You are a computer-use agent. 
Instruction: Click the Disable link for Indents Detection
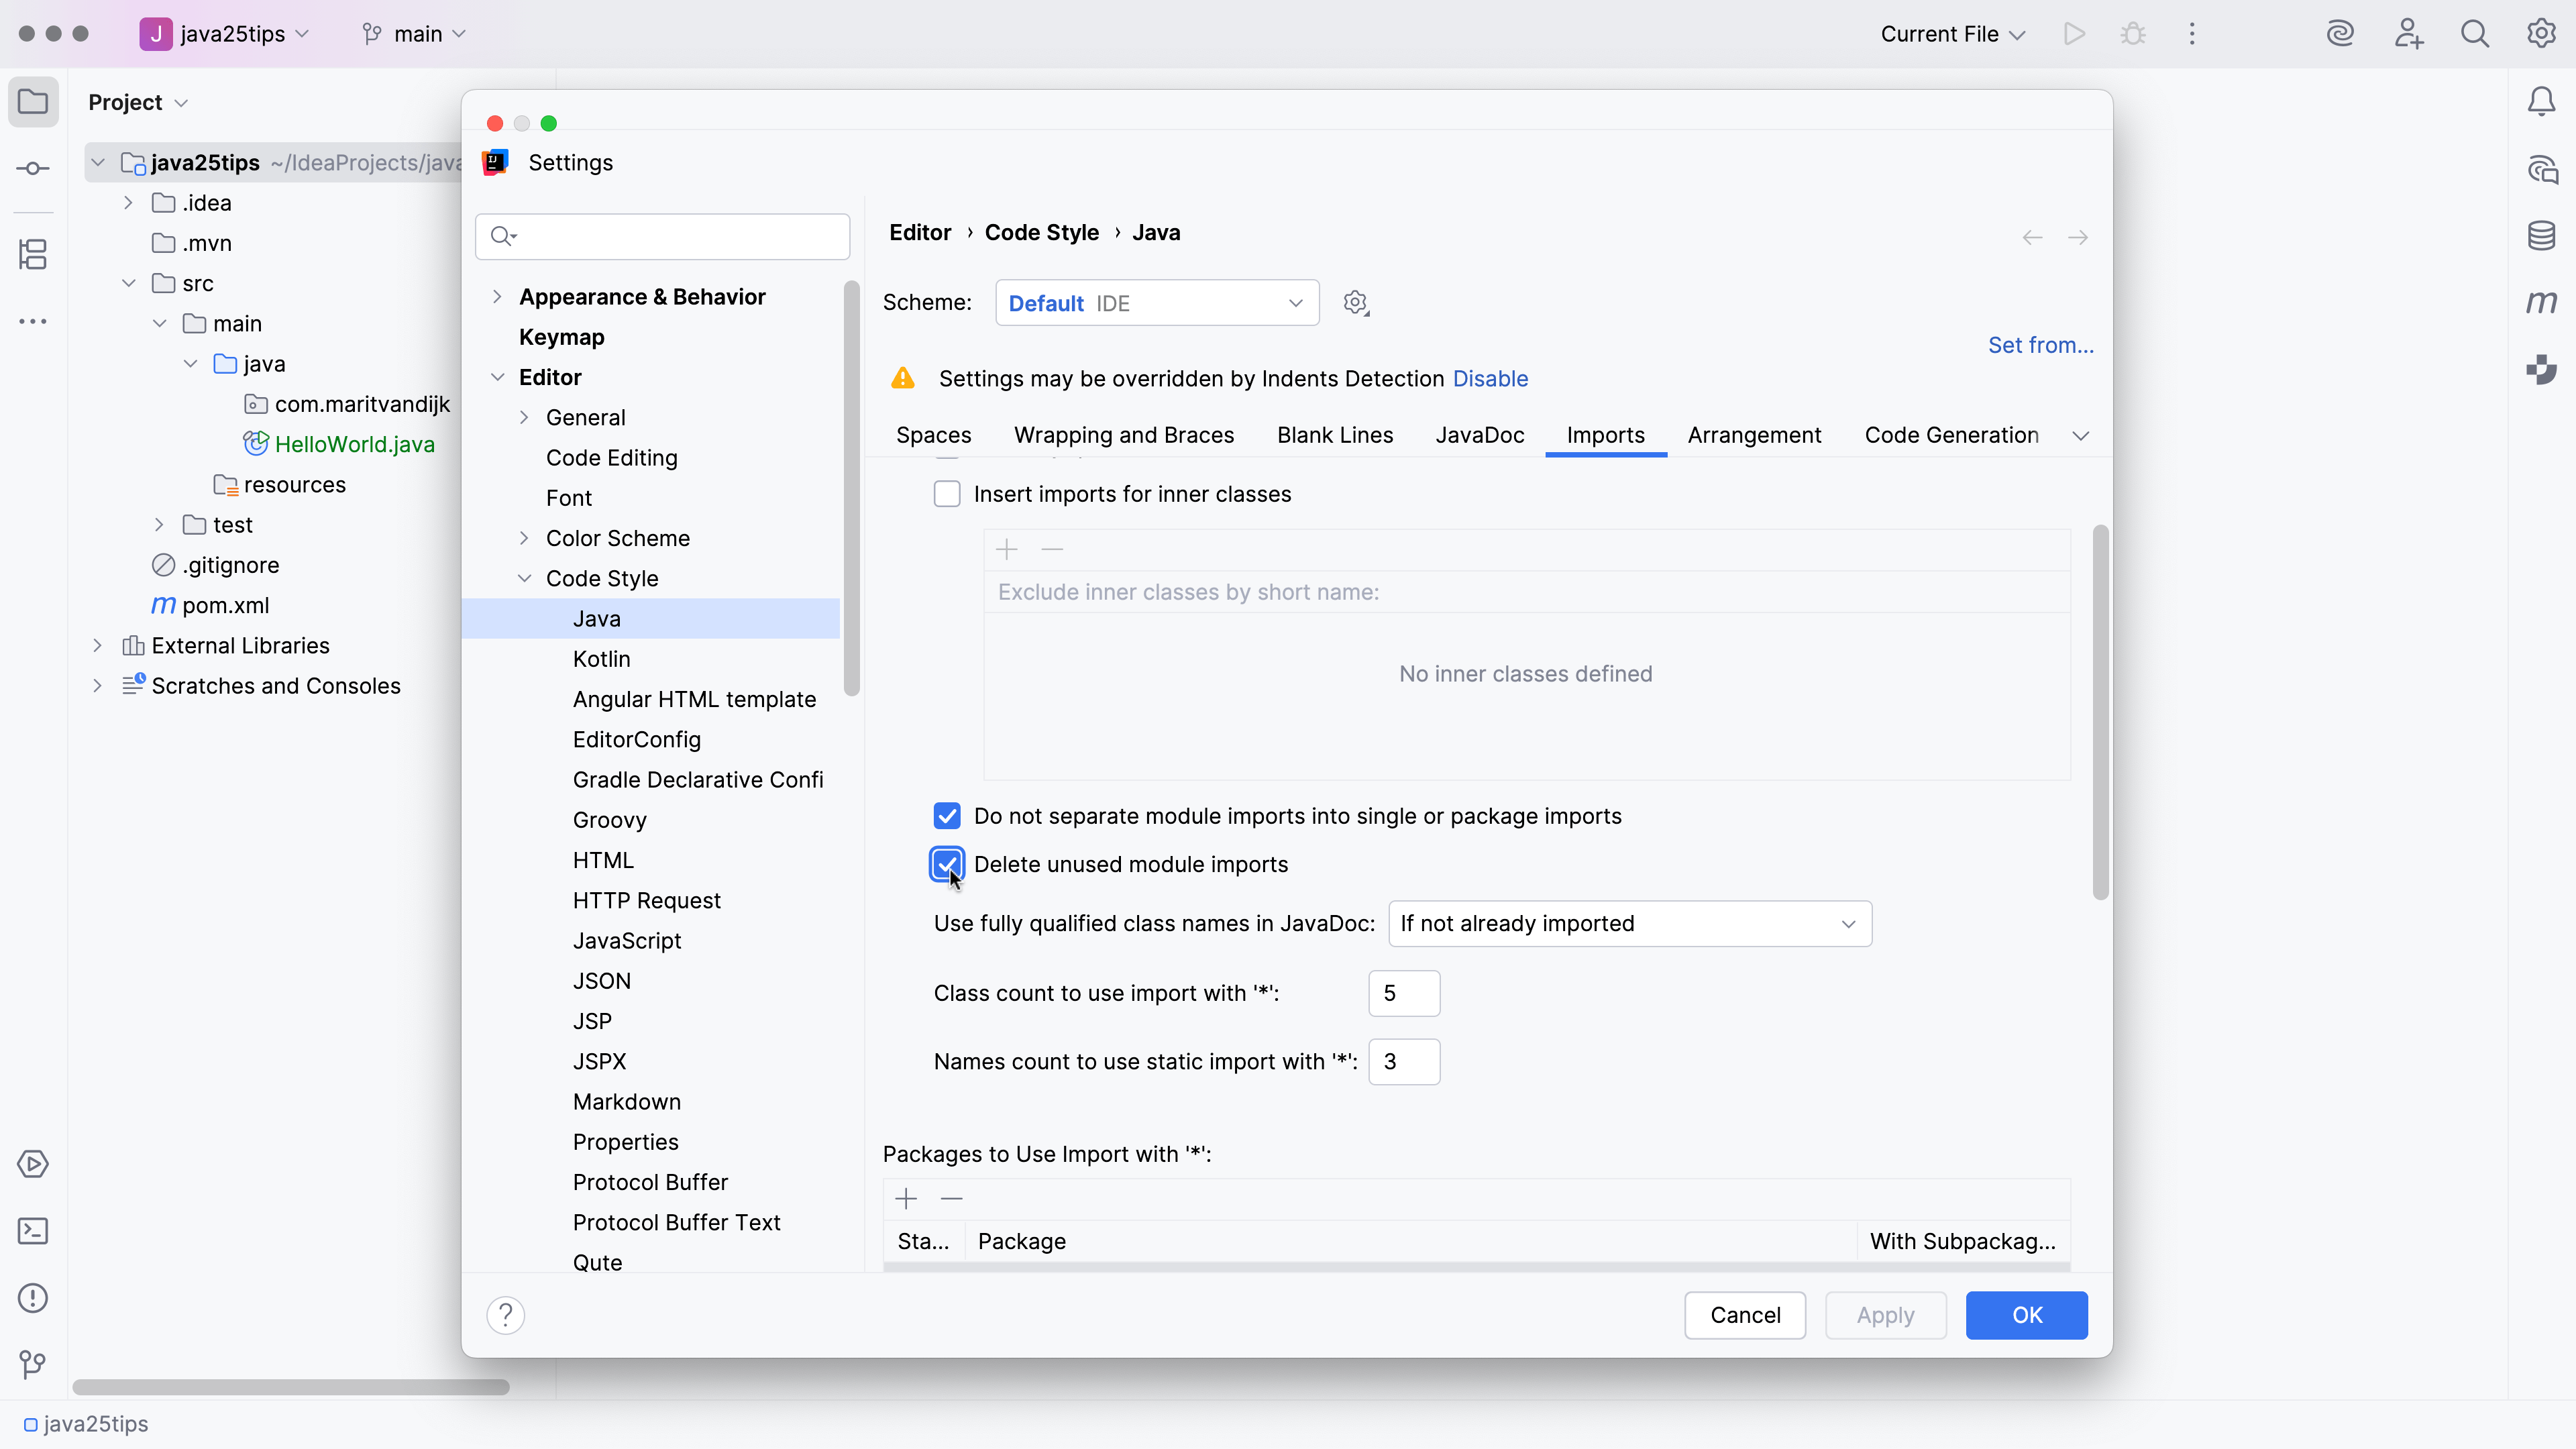point(1490,378)
